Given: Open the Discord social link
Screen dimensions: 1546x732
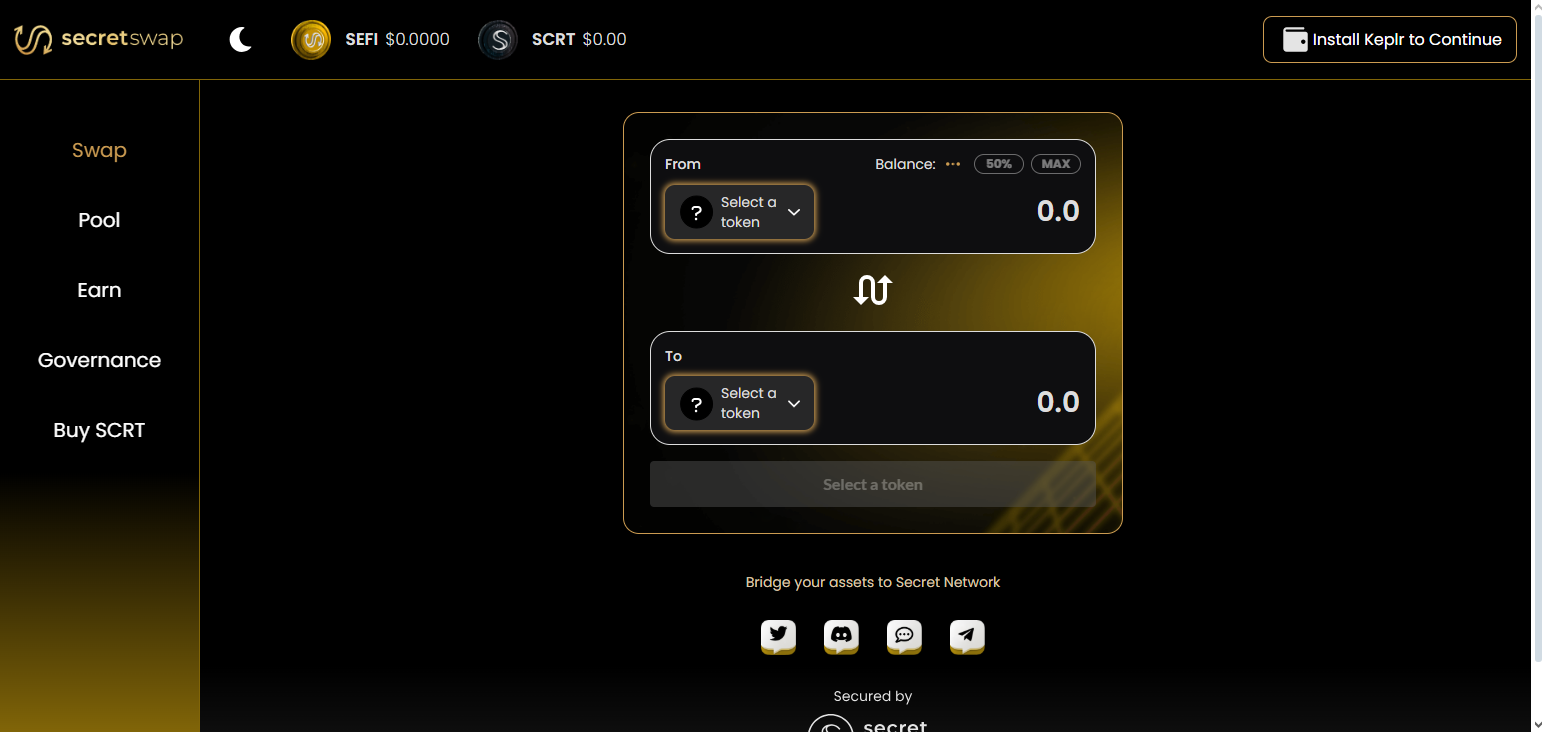Looking at the screenshot, I should pyautogui.click(x=841, y=636).
